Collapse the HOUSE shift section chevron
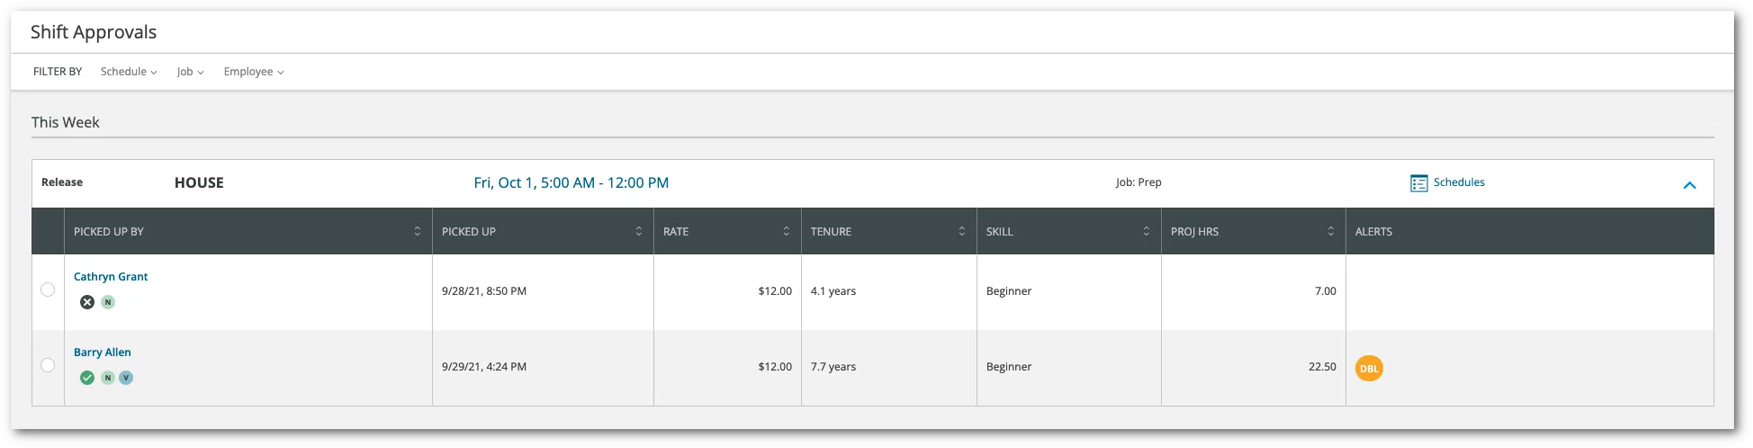 coord(1689,185)
